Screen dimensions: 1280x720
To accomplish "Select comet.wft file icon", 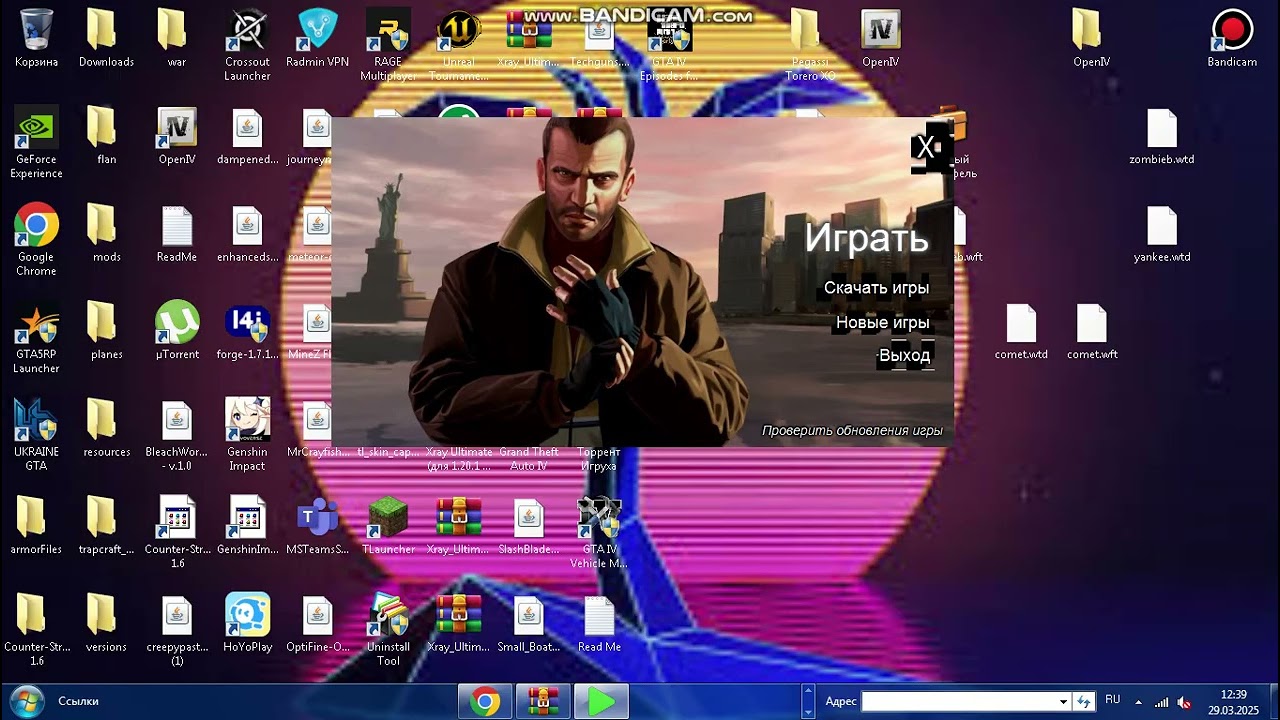I will [1092, 332].
